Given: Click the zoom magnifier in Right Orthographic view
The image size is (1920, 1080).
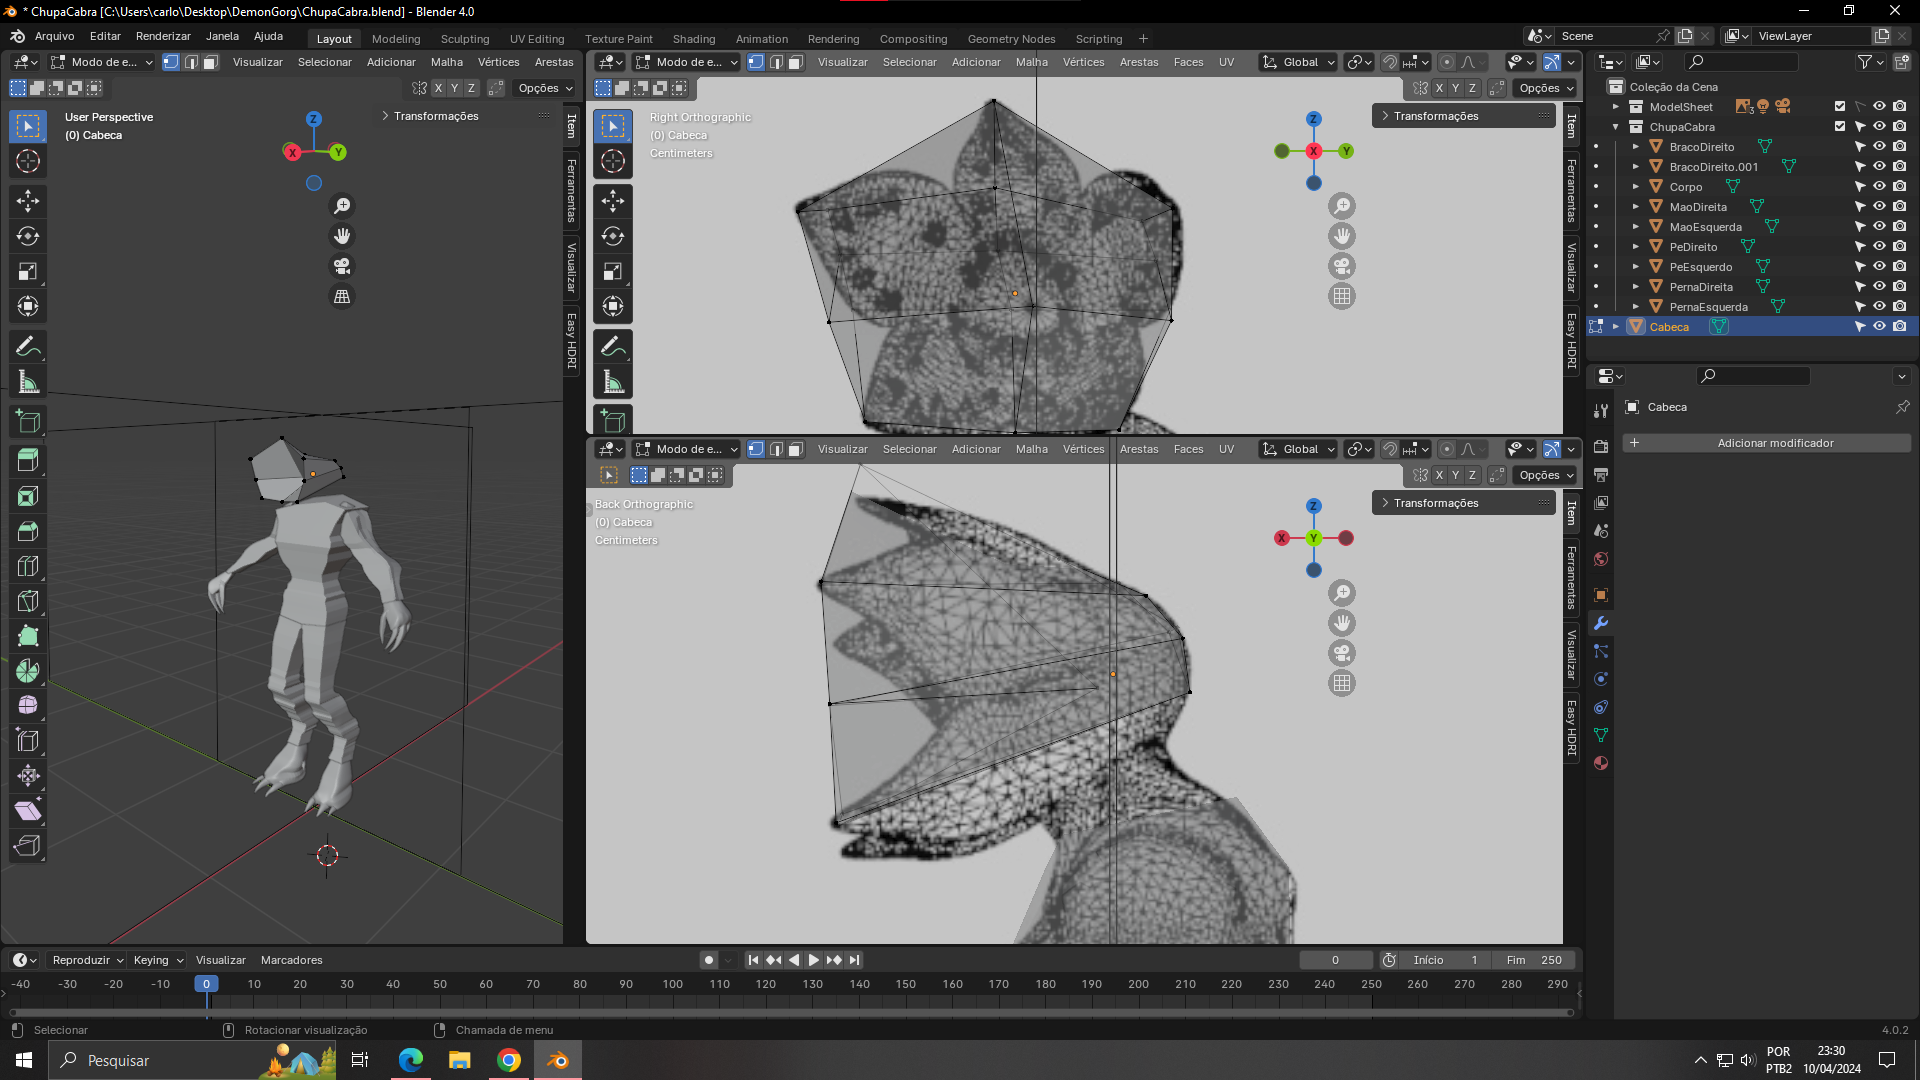Looking at the screenshot, I should pos(1342,206).
